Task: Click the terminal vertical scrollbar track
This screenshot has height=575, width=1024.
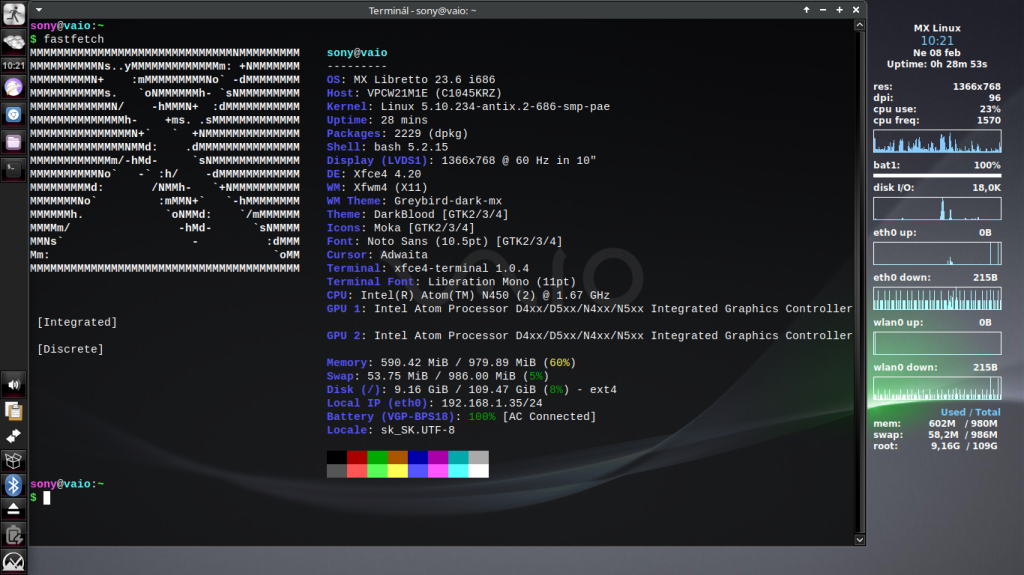Action: click(859, 282)
